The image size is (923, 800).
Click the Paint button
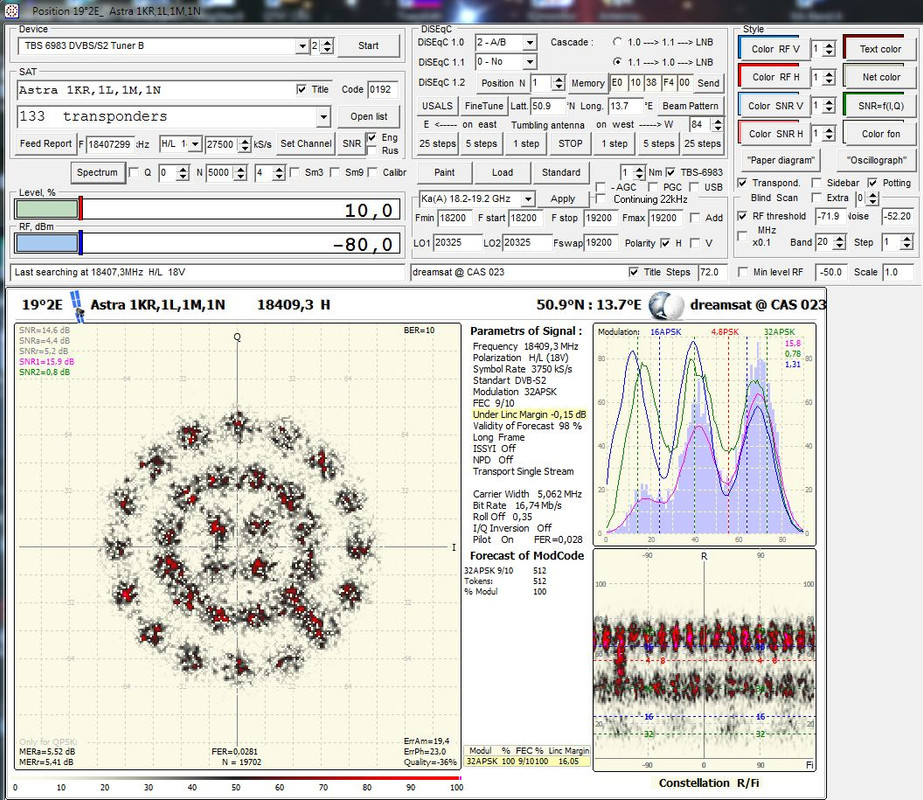tap(444, 172)
